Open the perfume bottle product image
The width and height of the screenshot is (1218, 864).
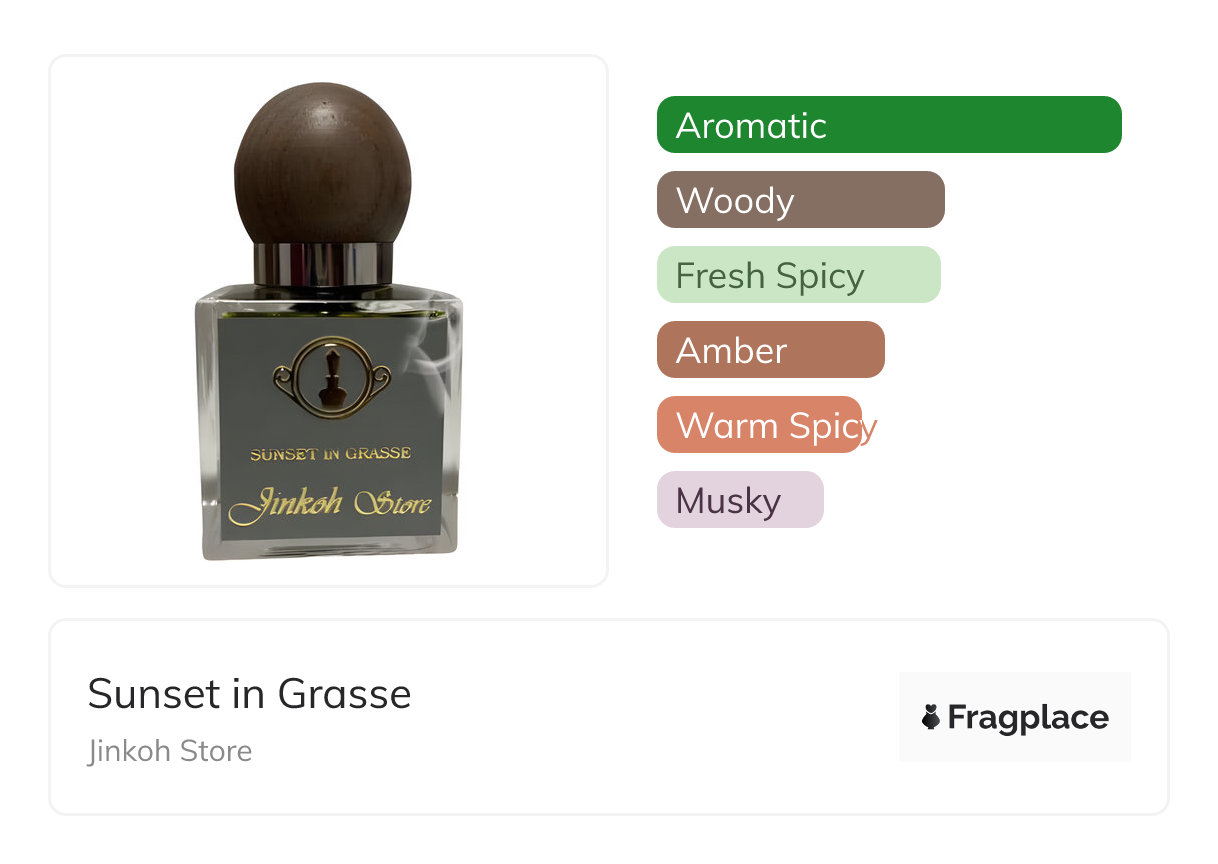click(x=329, y=321)
